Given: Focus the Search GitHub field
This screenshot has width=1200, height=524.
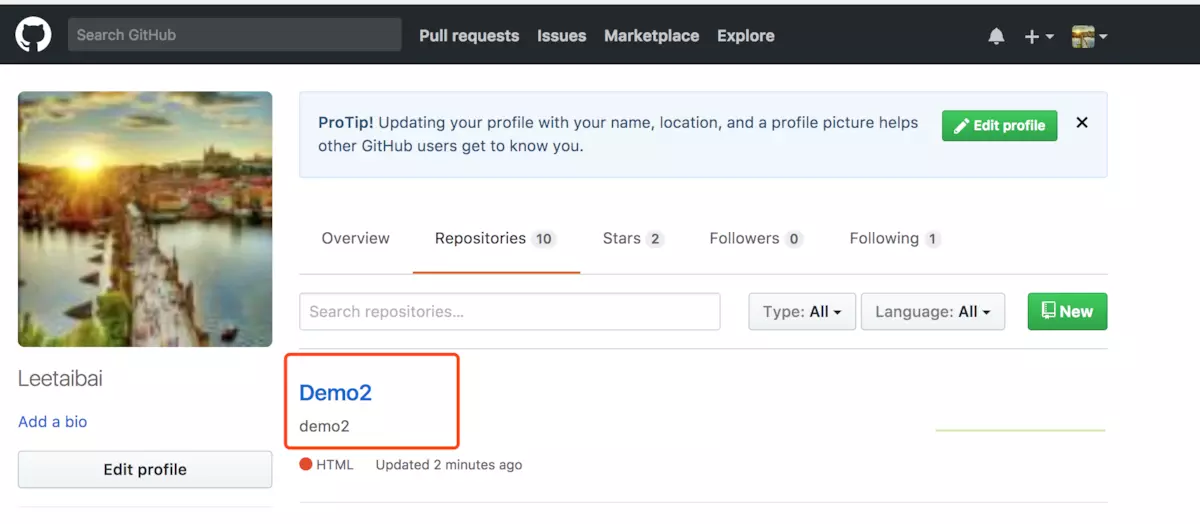Looking at the screenshot, I should 235,35.
